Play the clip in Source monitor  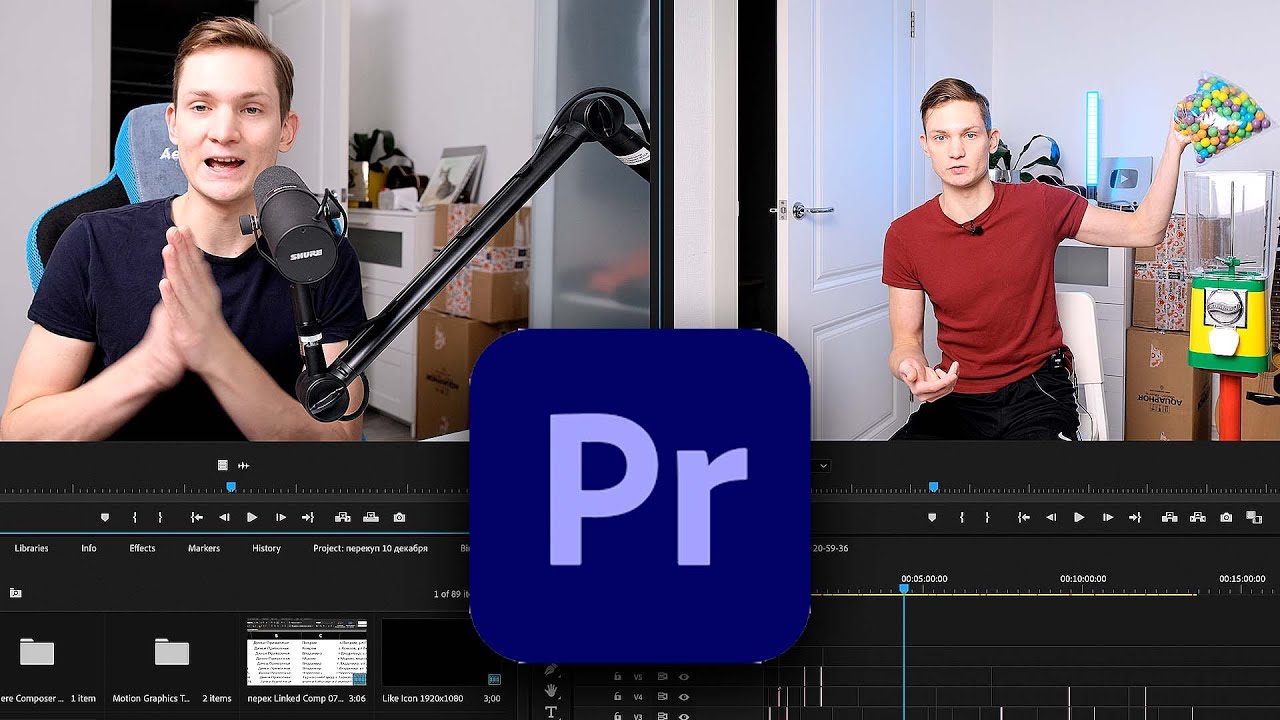coord(252,517)
